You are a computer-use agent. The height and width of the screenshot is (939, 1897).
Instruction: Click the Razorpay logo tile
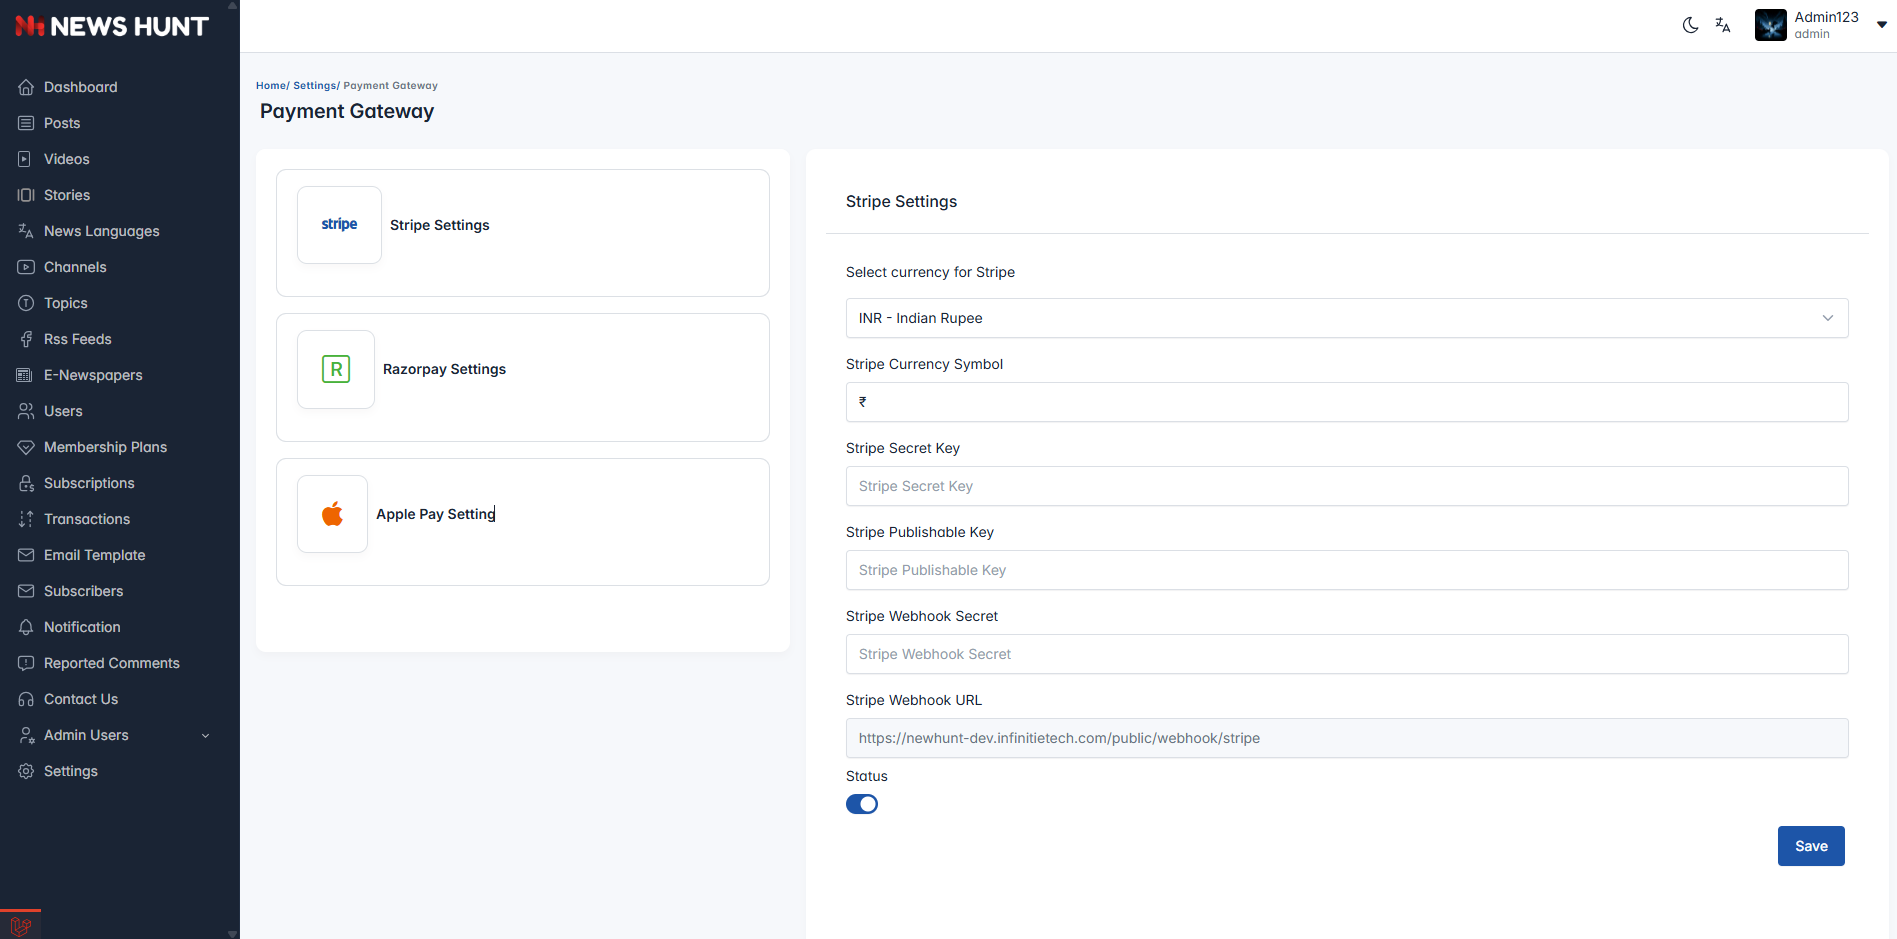(336, 369)
